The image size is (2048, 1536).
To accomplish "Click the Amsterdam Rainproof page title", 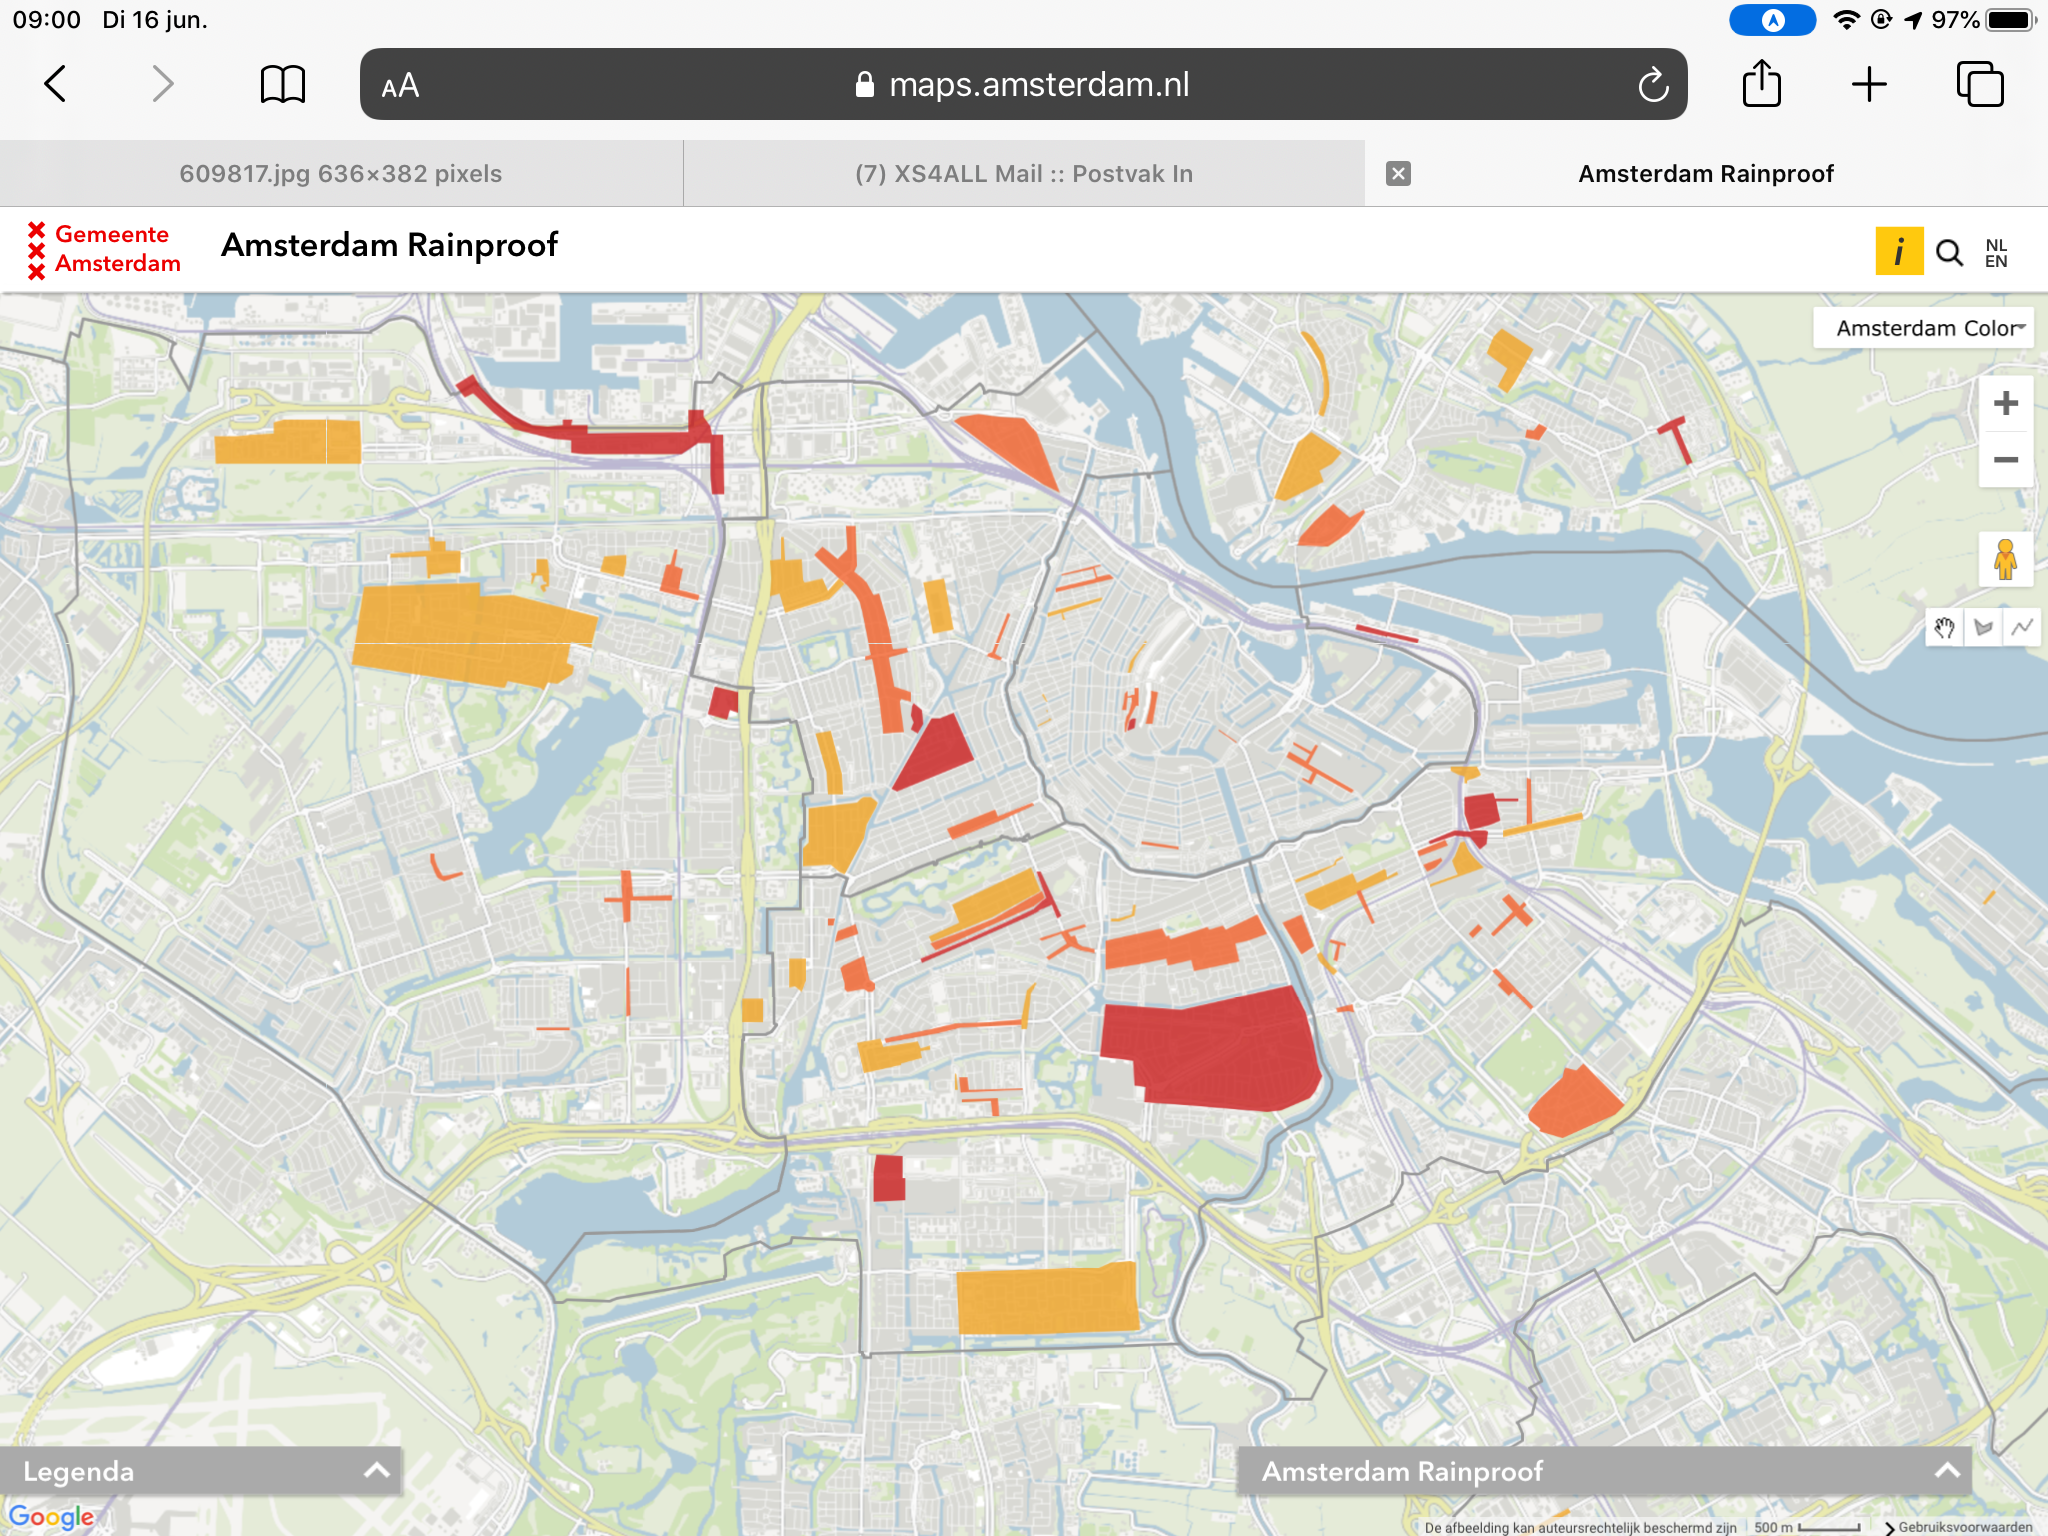I will (389, 245).
